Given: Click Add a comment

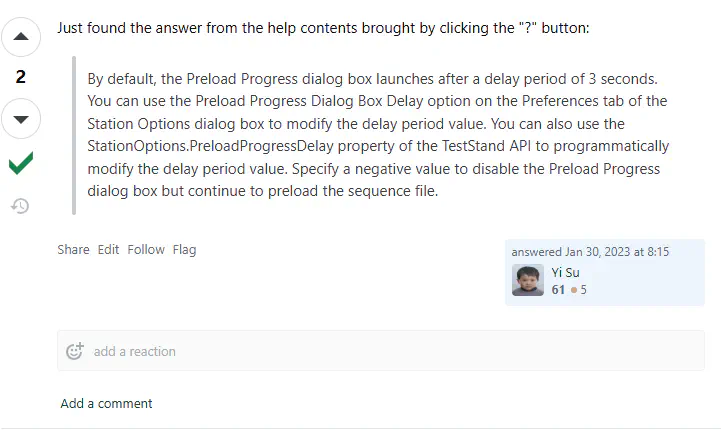Looking at the screenshot, I should click(106, 404).
